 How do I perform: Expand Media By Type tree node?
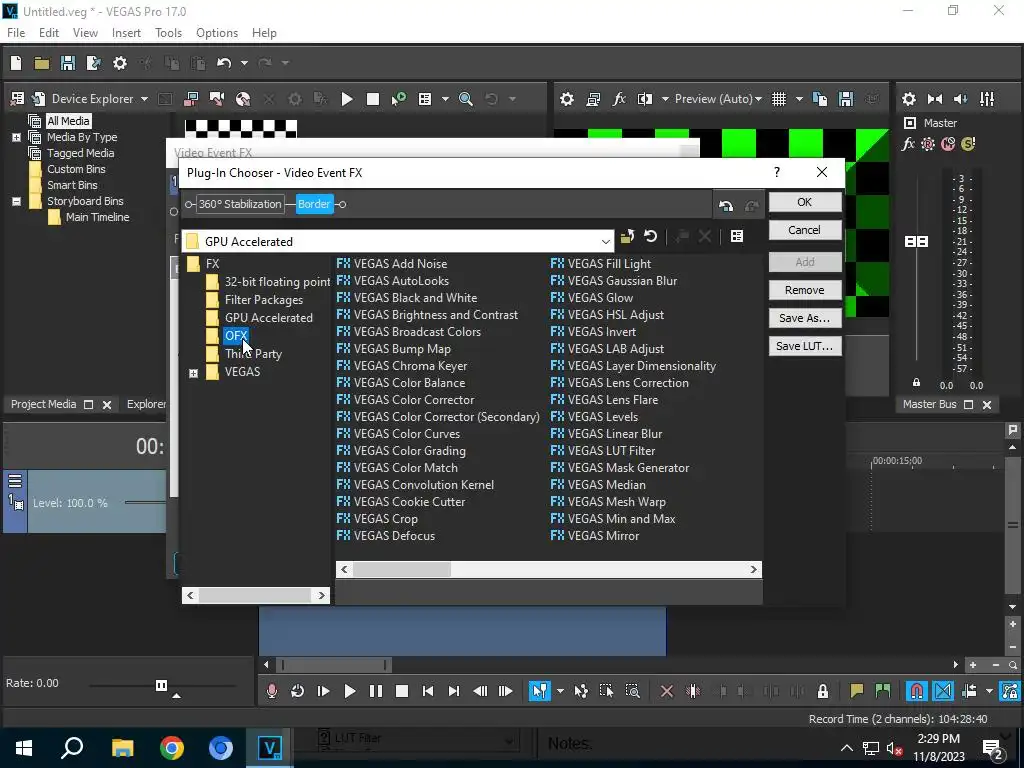(16, 137)
